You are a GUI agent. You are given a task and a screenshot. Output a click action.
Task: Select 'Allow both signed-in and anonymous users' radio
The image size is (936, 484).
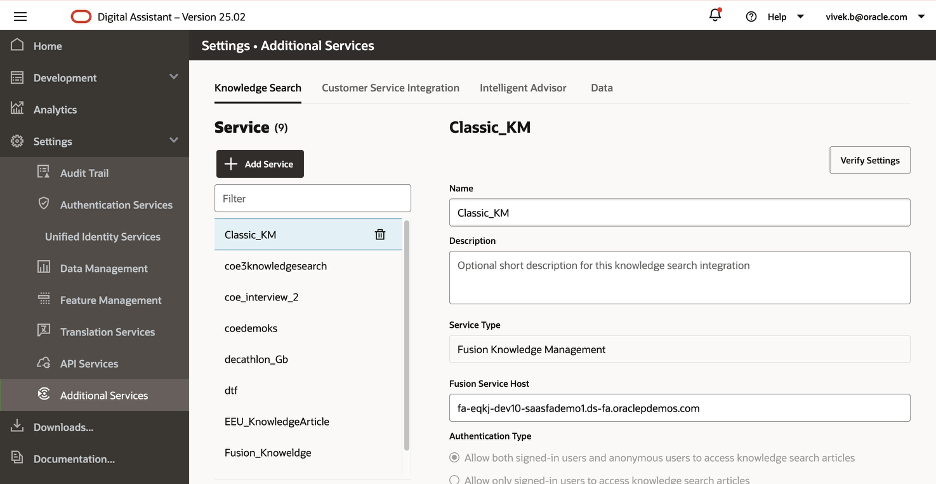point(454,458)
